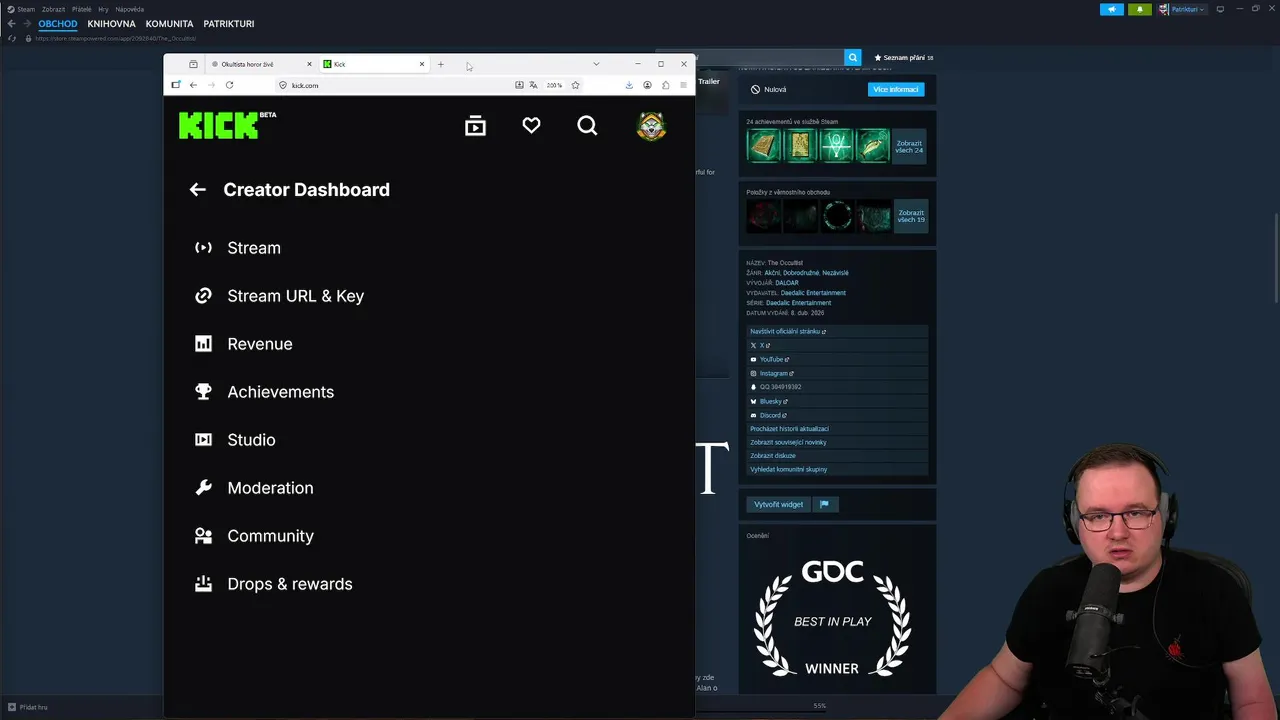Viewport: 1280px width, 720px height.
Task: Open the first achievement book thumbnail
Action: tap(764, 146)
